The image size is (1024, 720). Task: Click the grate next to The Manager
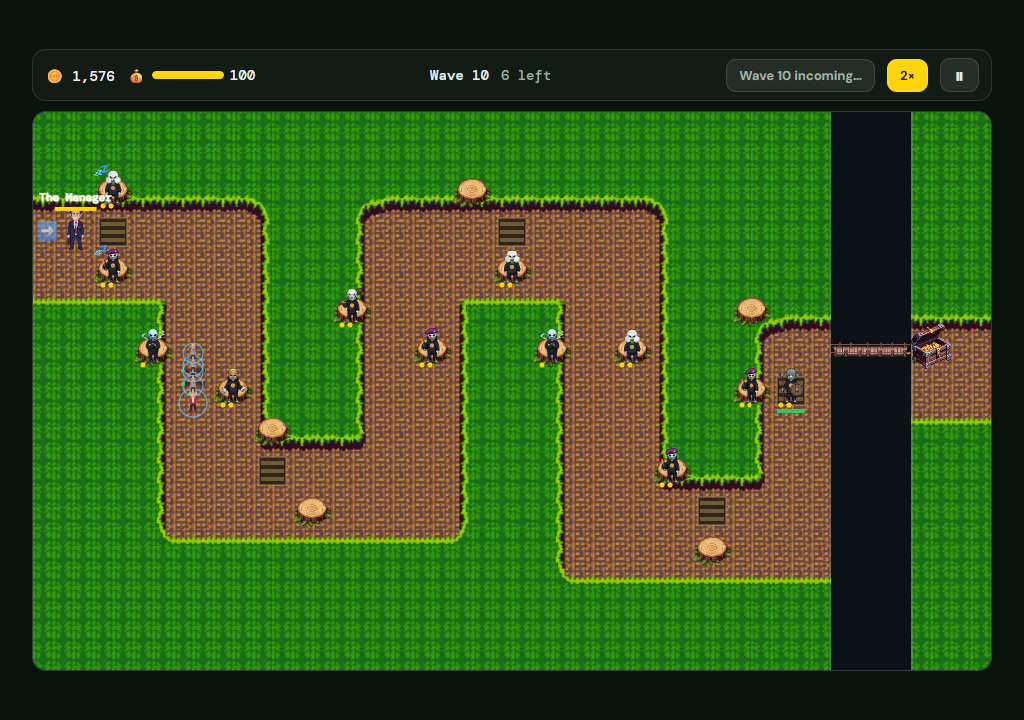(112, 231)
